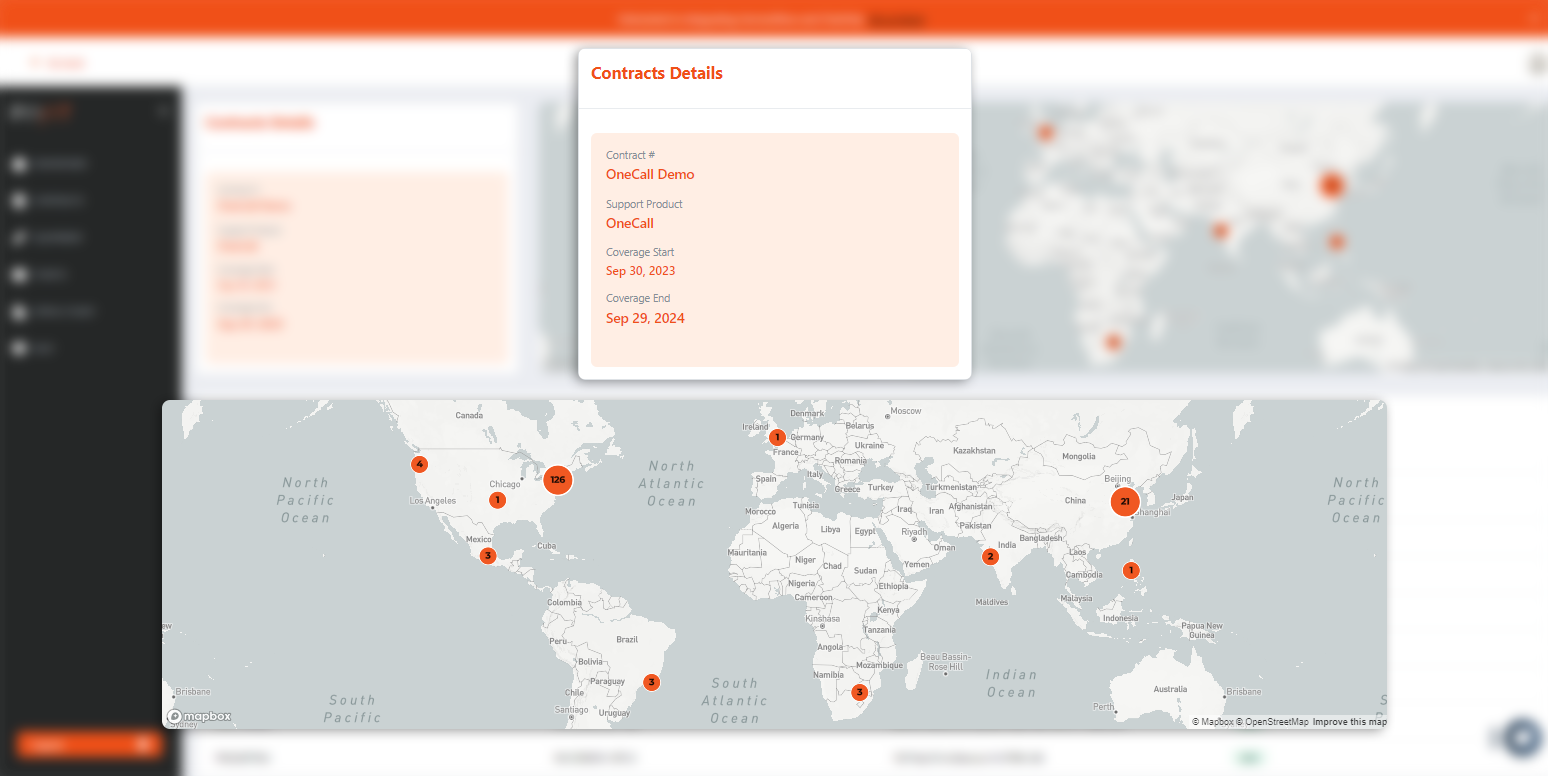Screen dimensions: 1548x776
Task: Click the Sep 30, 2023 coverage start date
Action: (640, 271)
